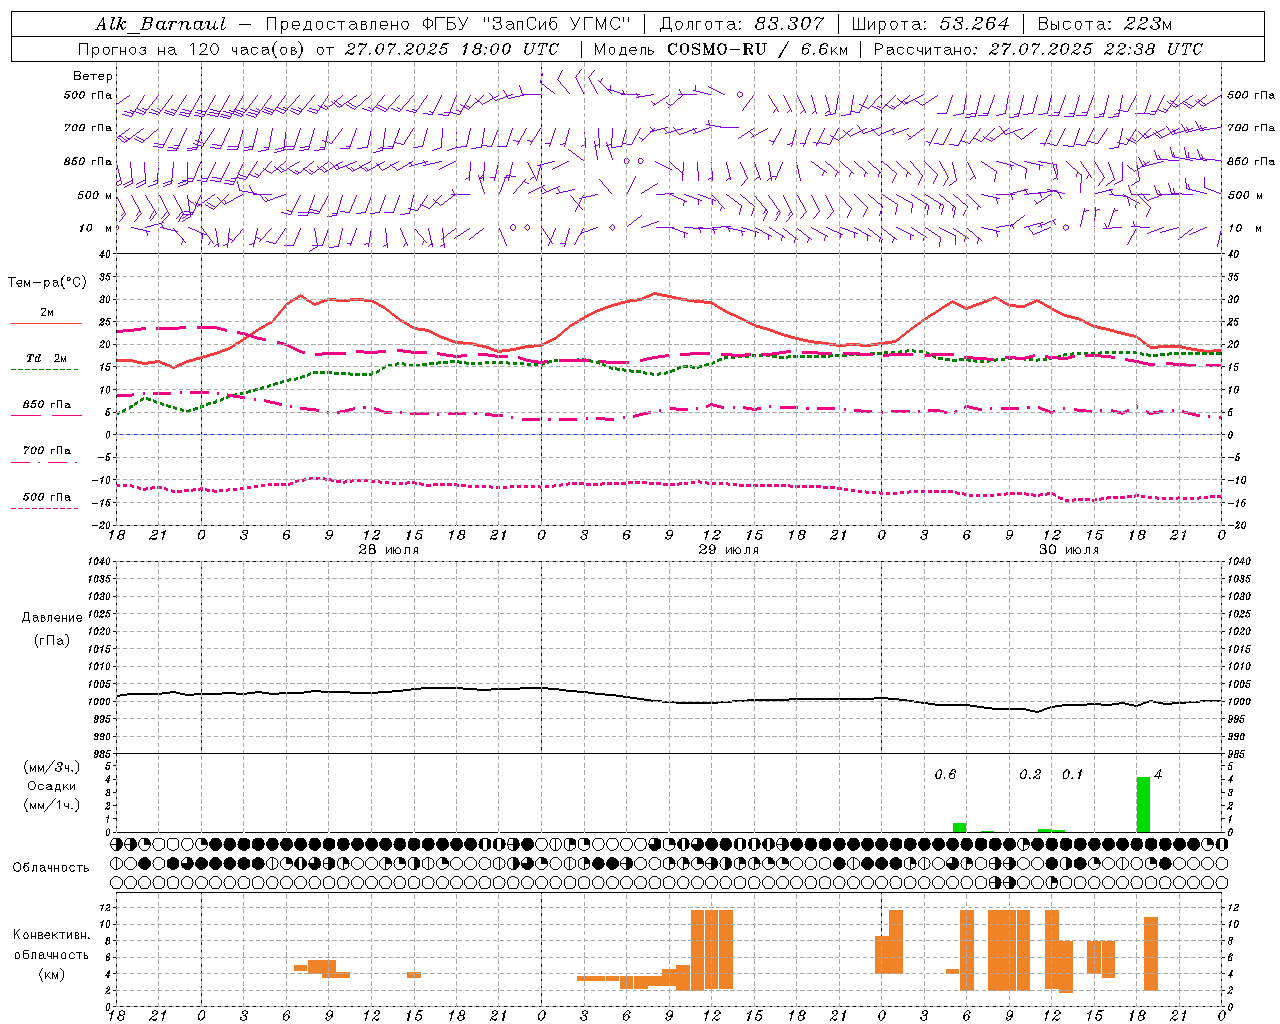Click the 700 гПа temperature legend entry
The width and height of the screenshot is (1280, 1024).
(47, 451)
